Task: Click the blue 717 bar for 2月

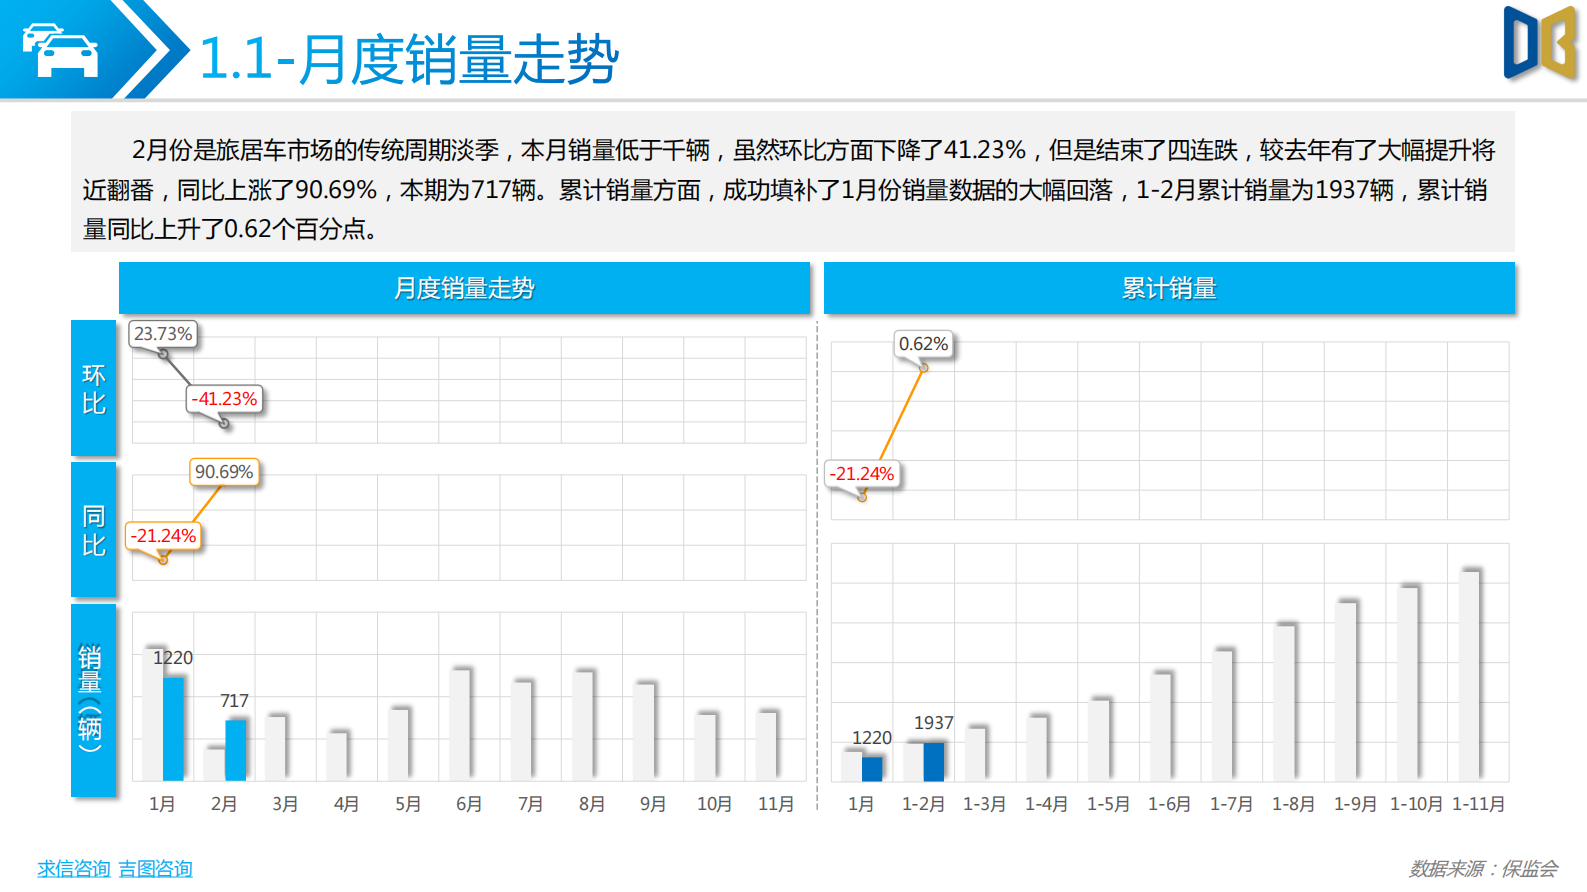Action: 235,750
